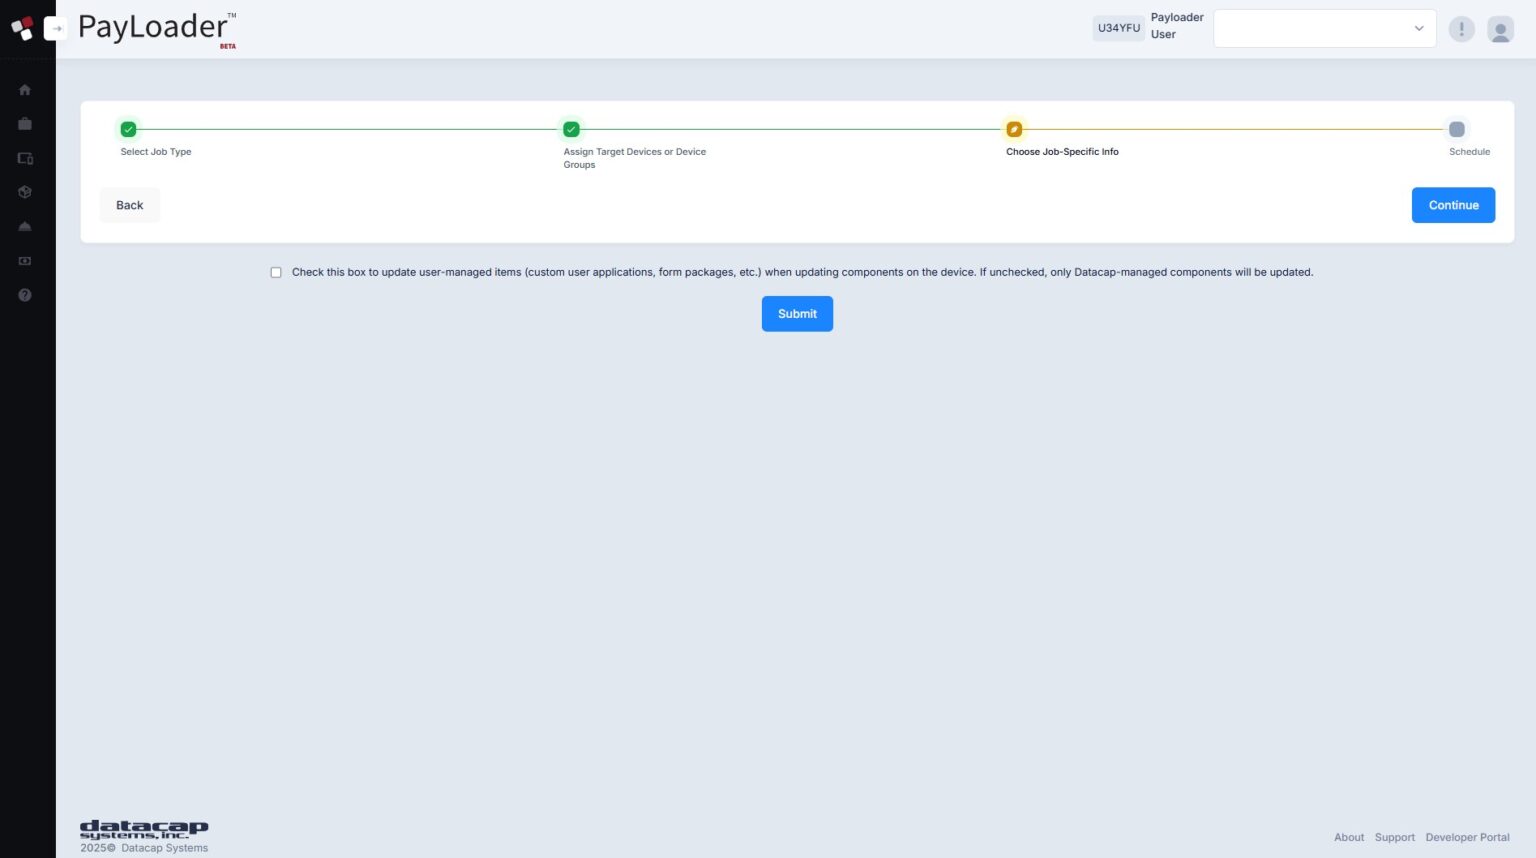The height and width of the screenshot is (858, 1536).
Task: Click the 'Select Job Type' step label
Action: pos(156,152)
